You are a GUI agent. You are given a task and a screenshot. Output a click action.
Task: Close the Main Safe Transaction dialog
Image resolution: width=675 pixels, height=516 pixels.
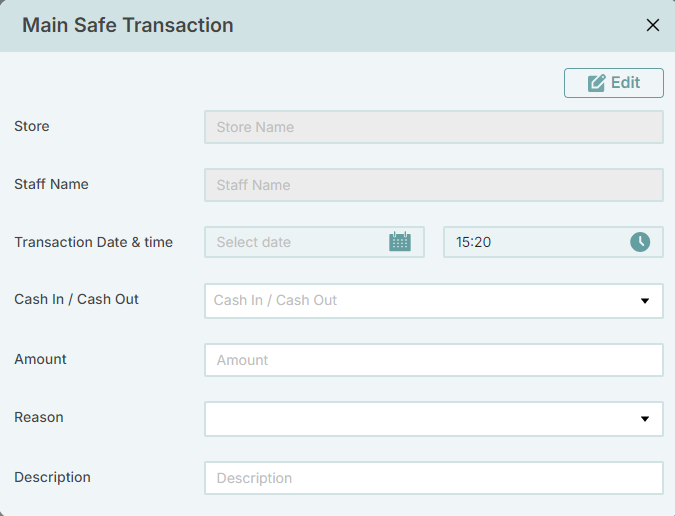pos(653,25)
